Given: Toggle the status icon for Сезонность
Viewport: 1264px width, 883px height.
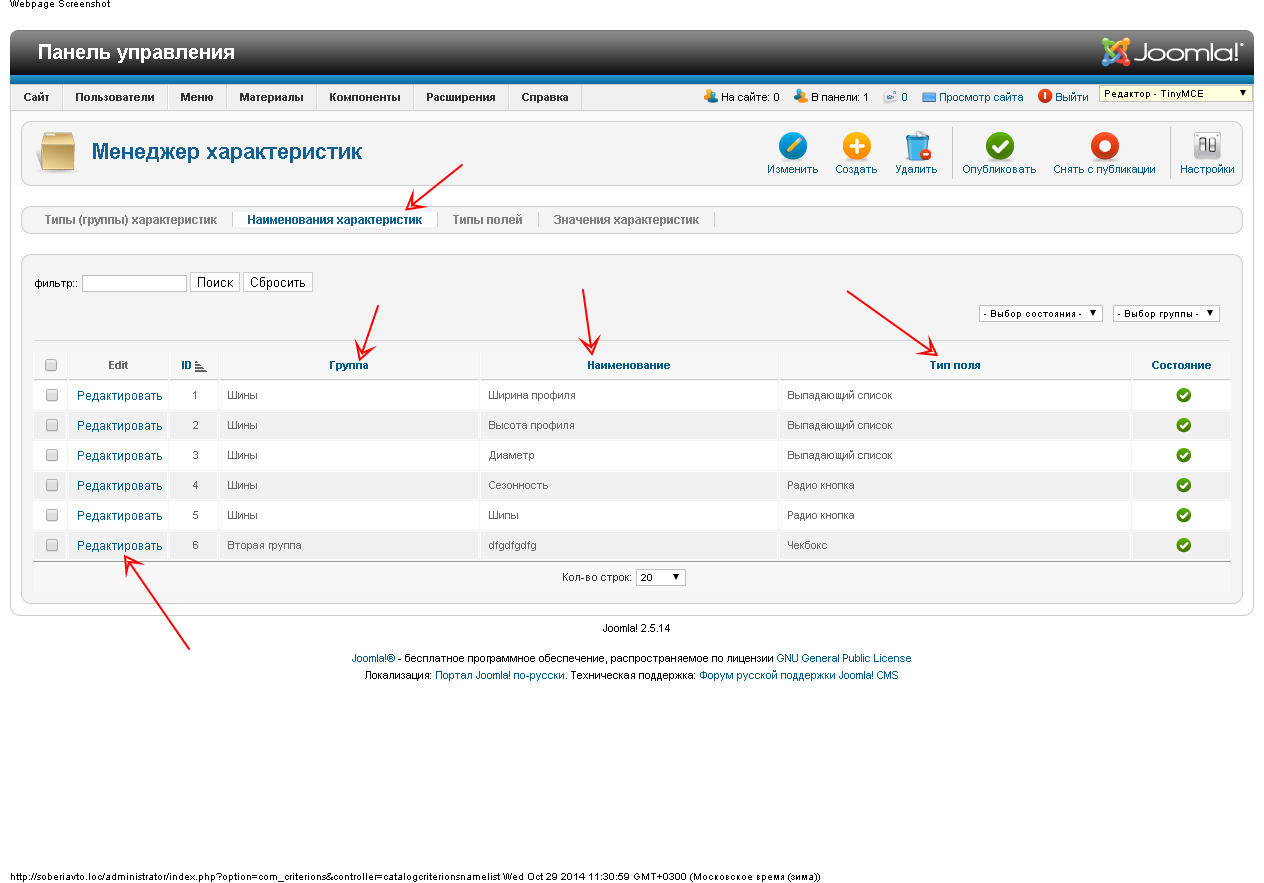Looking at the screenshot, I should click(1183, 485).
